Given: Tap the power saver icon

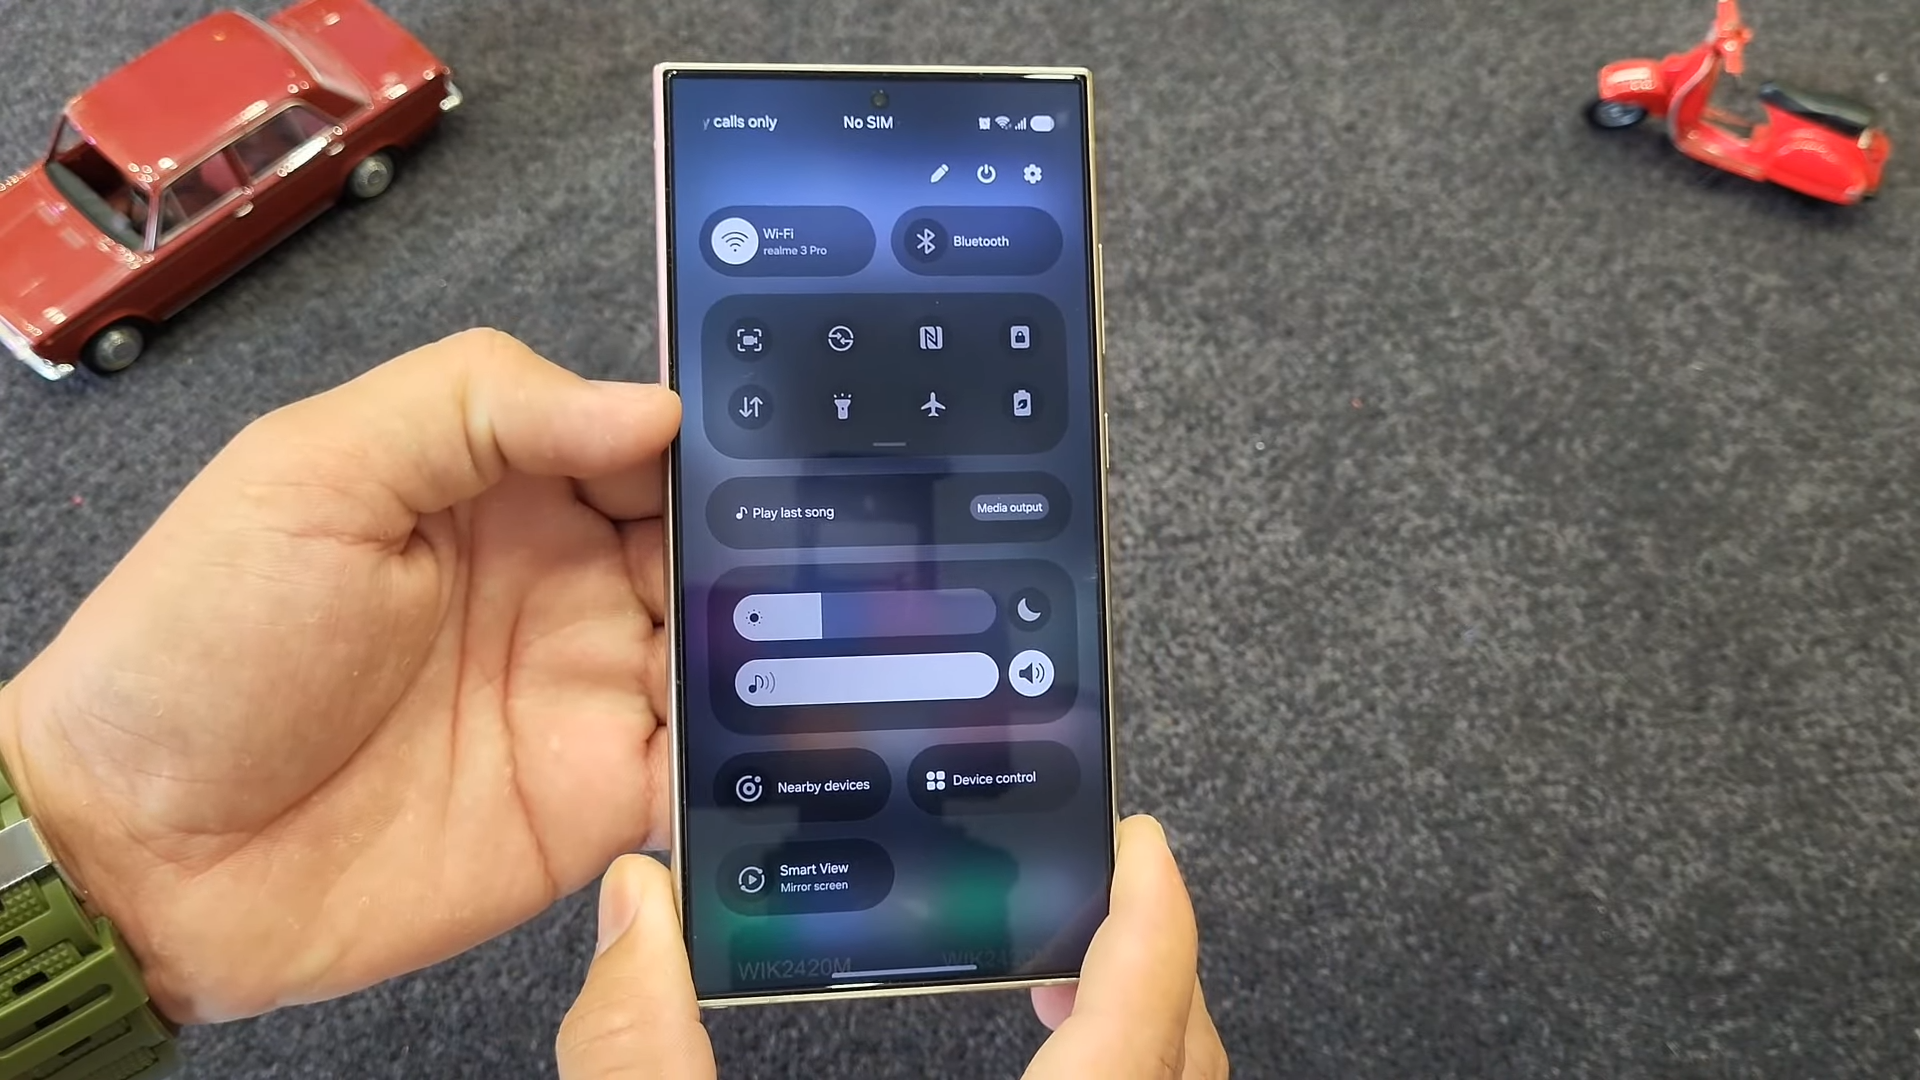Looking at the screenshot, I should [1022, 404].
